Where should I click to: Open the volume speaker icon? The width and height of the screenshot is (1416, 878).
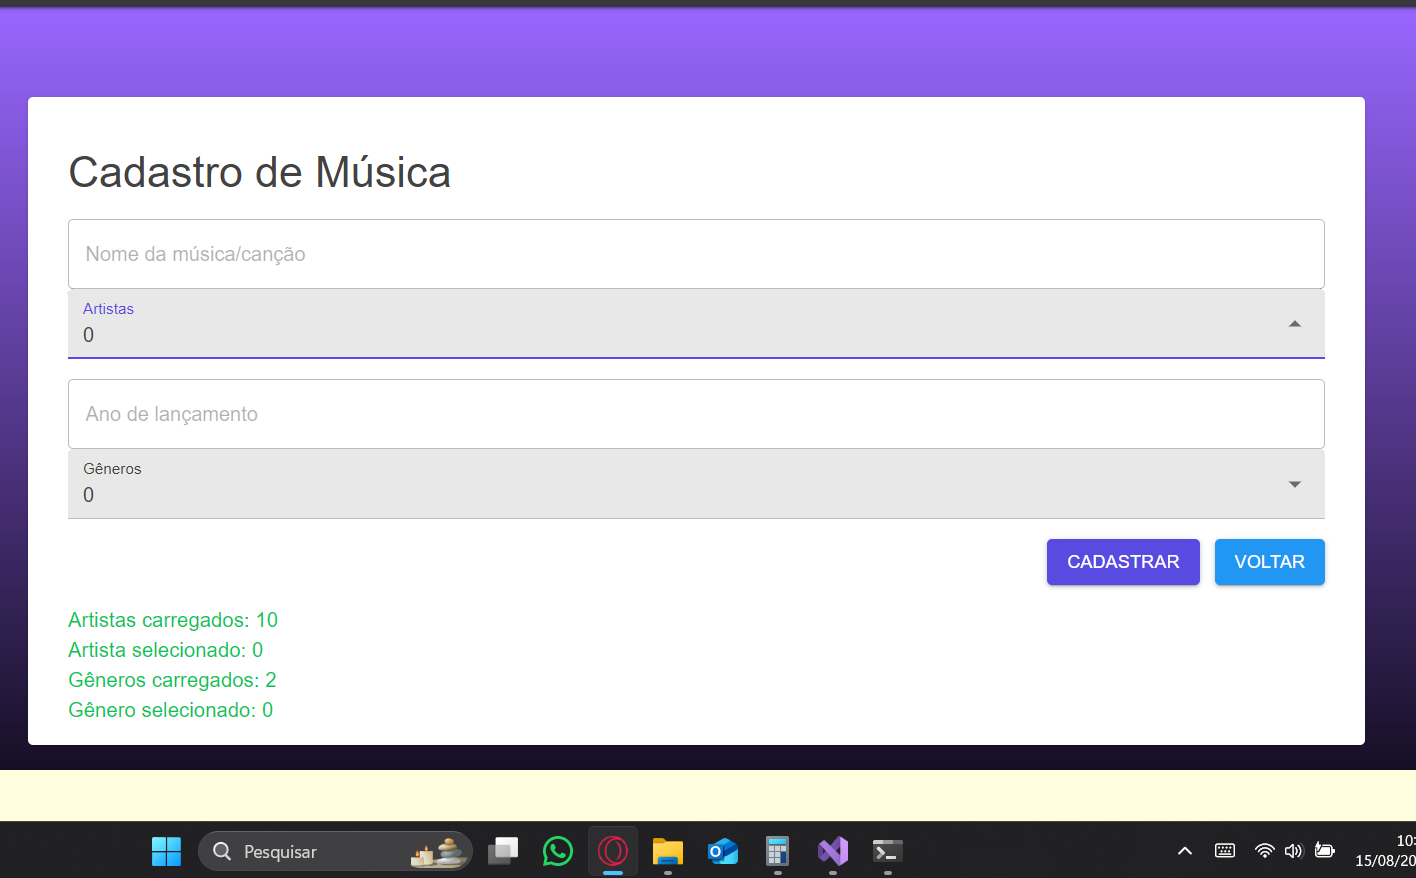(x=1294, y=851)
